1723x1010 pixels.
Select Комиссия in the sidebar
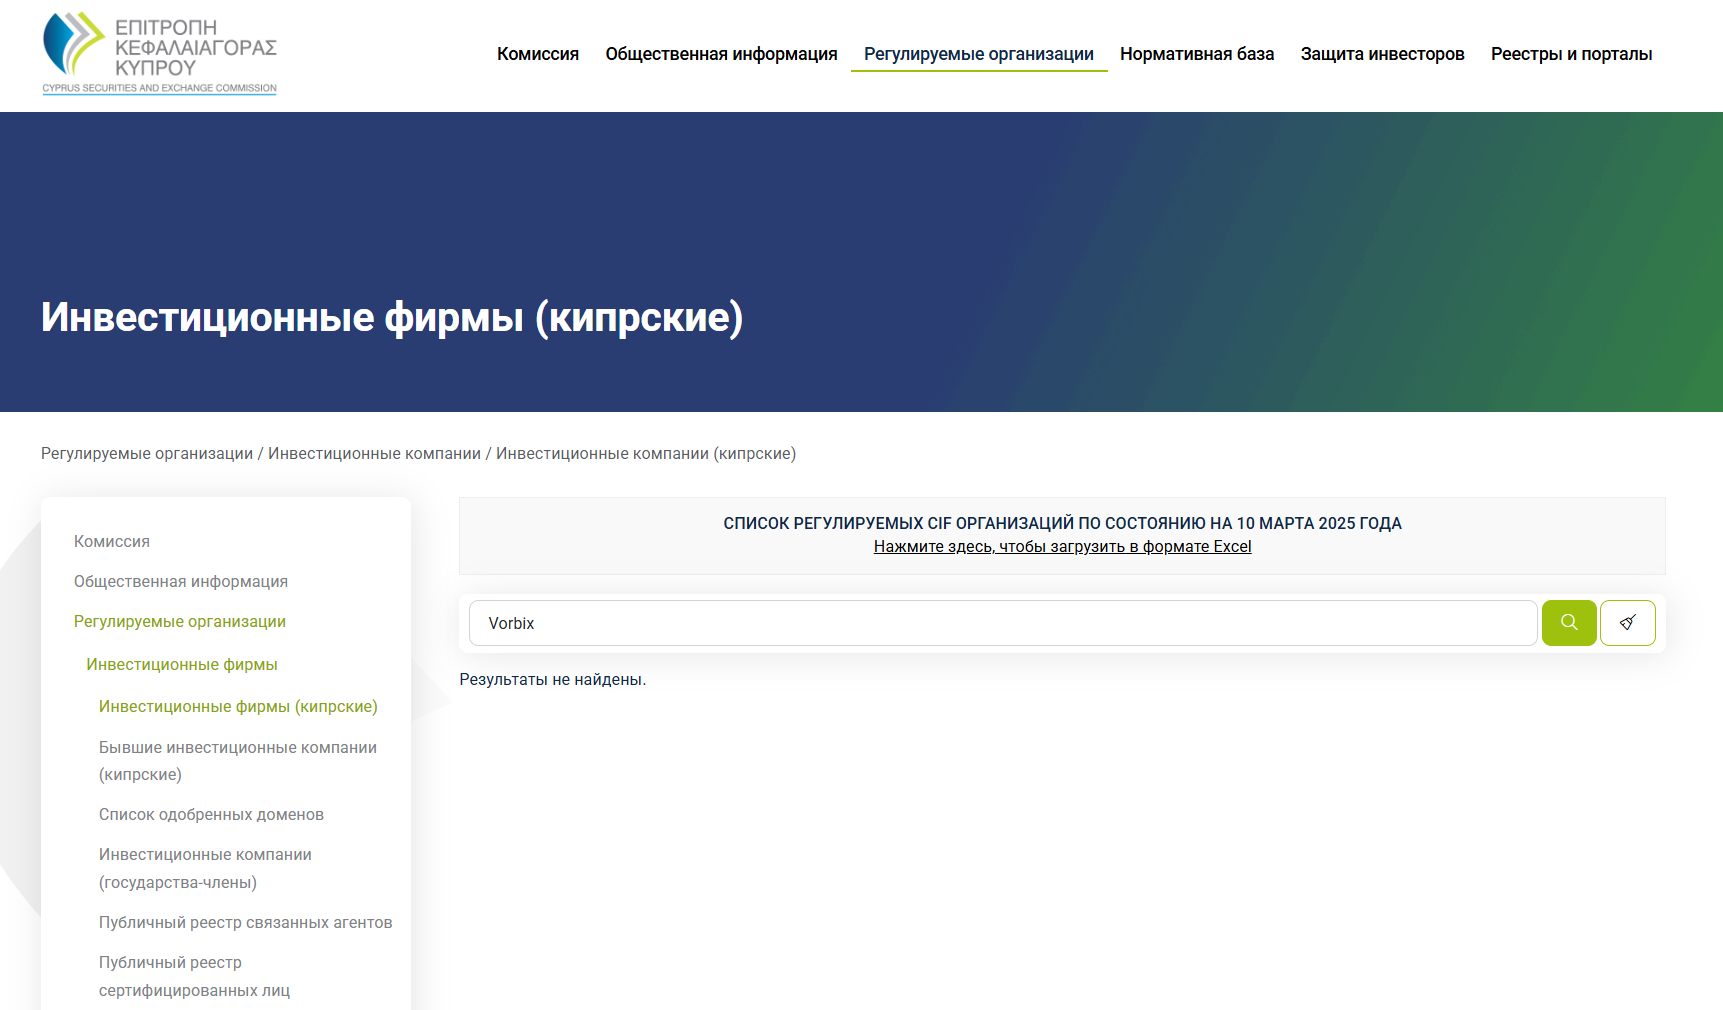point(112,542)
